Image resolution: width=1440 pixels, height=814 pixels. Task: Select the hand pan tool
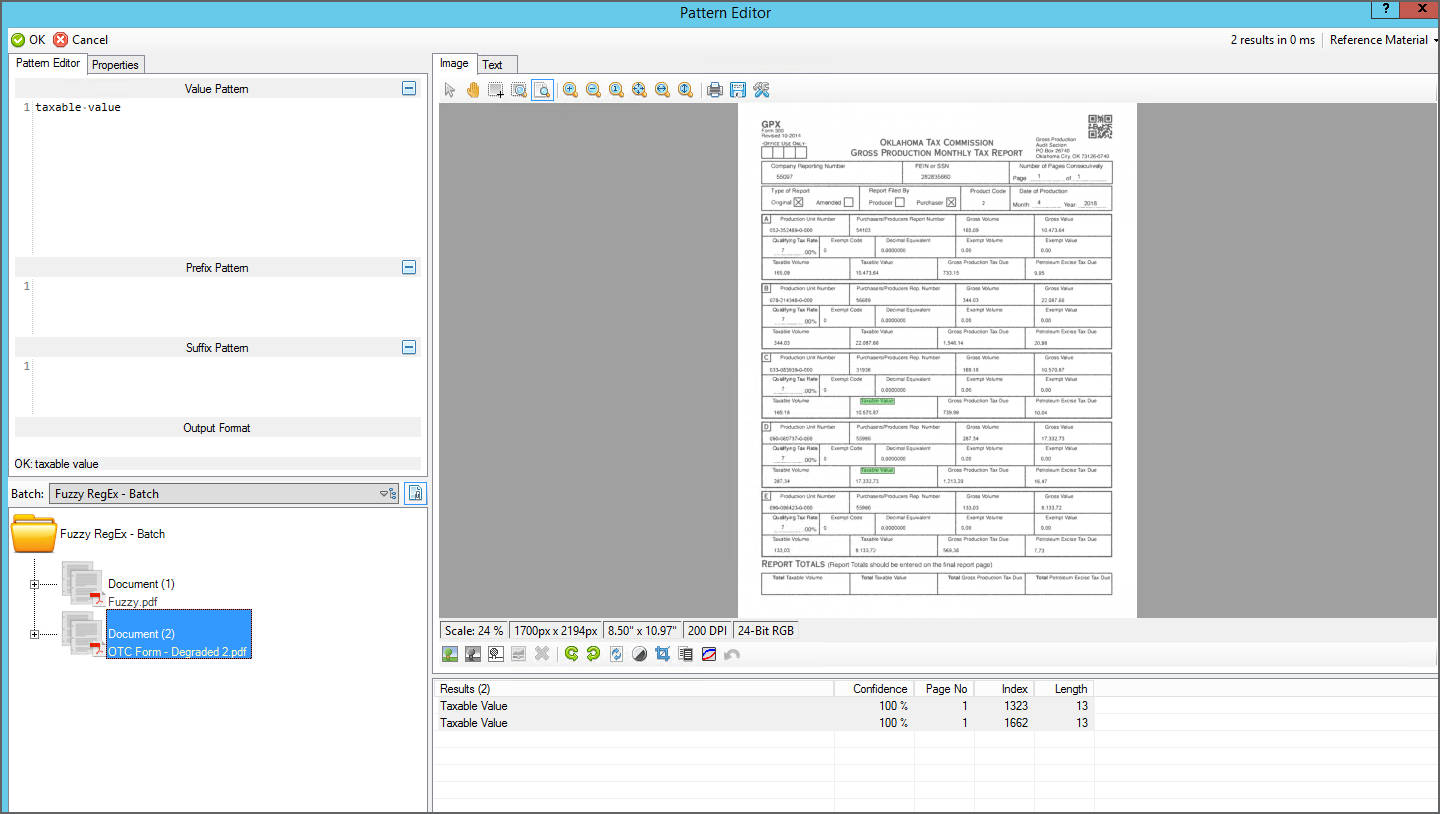(x=472, y=90)
